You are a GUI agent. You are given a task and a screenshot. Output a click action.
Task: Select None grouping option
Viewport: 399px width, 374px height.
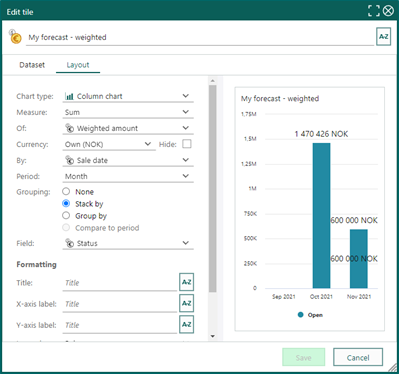point(66,191)
